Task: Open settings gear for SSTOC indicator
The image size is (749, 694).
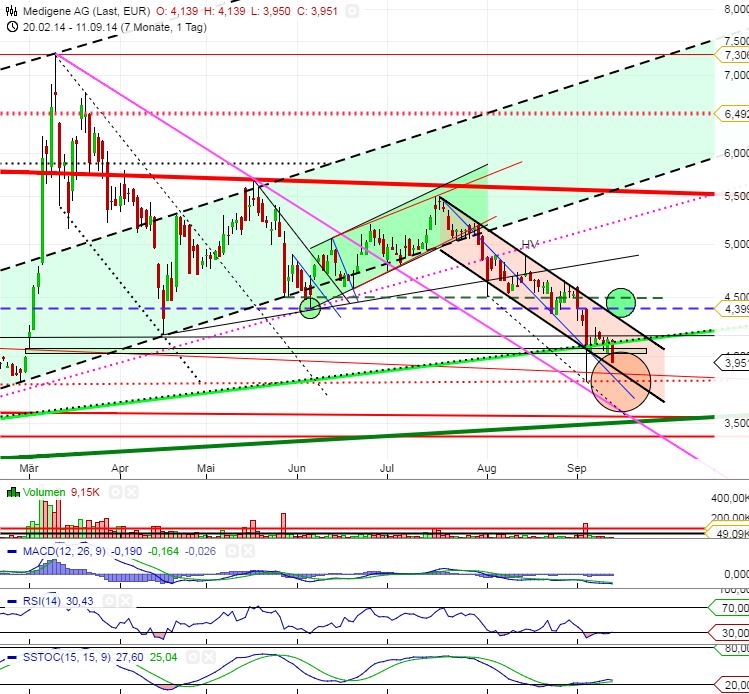Action: tap(193, 658)
